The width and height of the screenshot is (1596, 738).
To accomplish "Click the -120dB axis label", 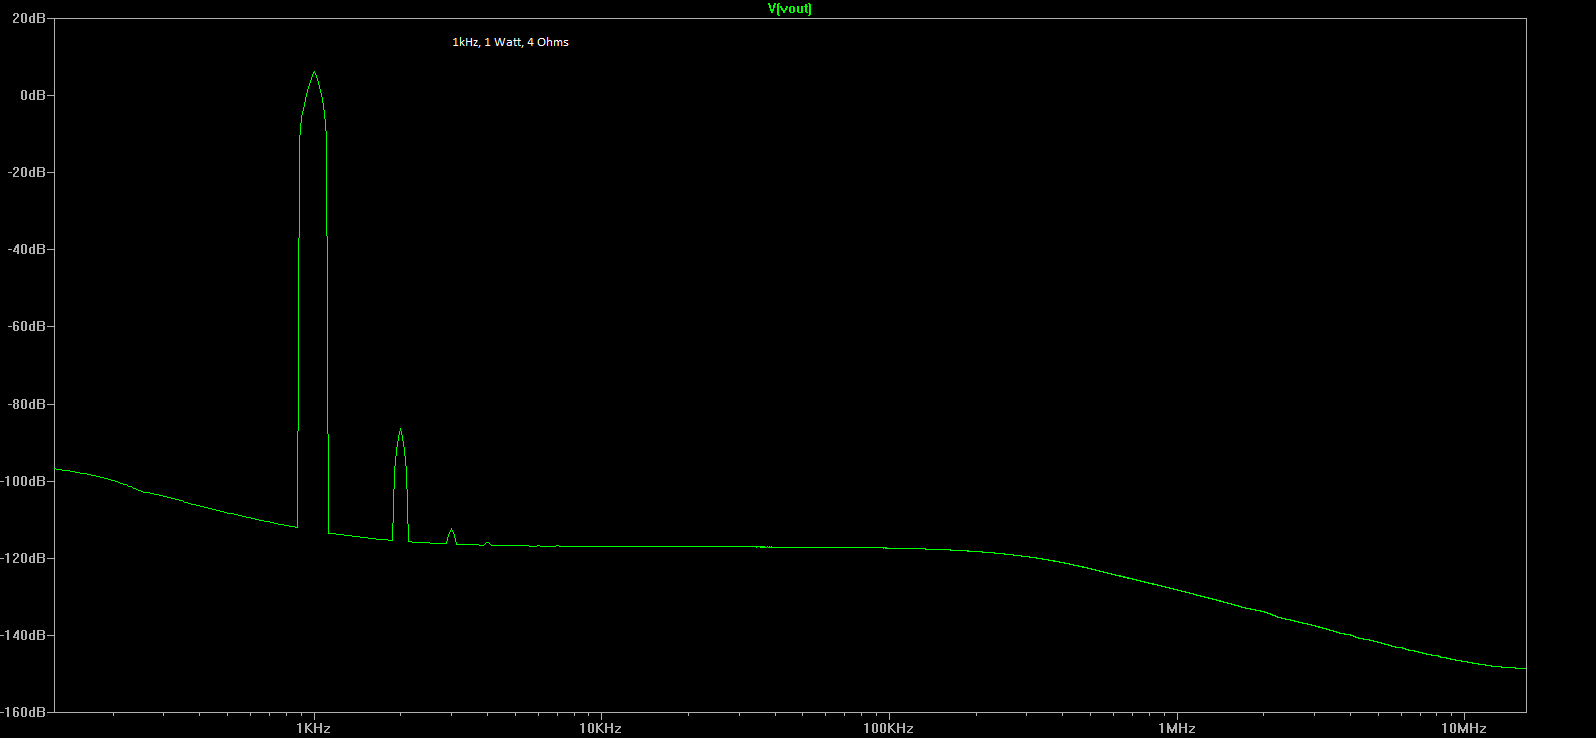I will click(24, 558).
